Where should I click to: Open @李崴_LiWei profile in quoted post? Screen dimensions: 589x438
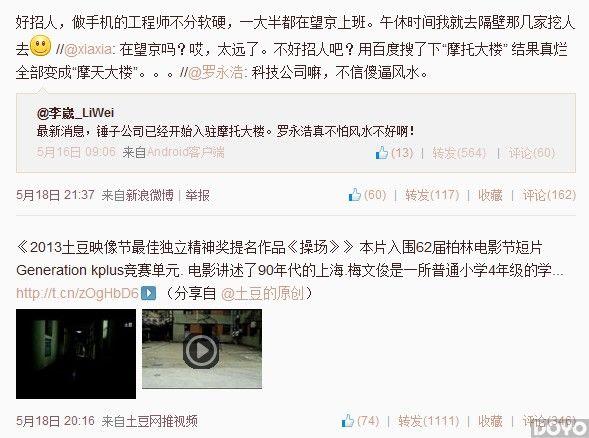[x=75, y=113]
